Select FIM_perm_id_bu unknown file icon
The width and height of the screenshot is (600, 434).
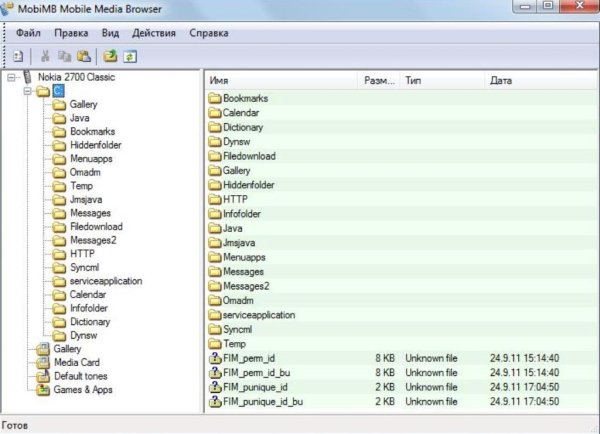pyautogui.click(x=215, y=373)
